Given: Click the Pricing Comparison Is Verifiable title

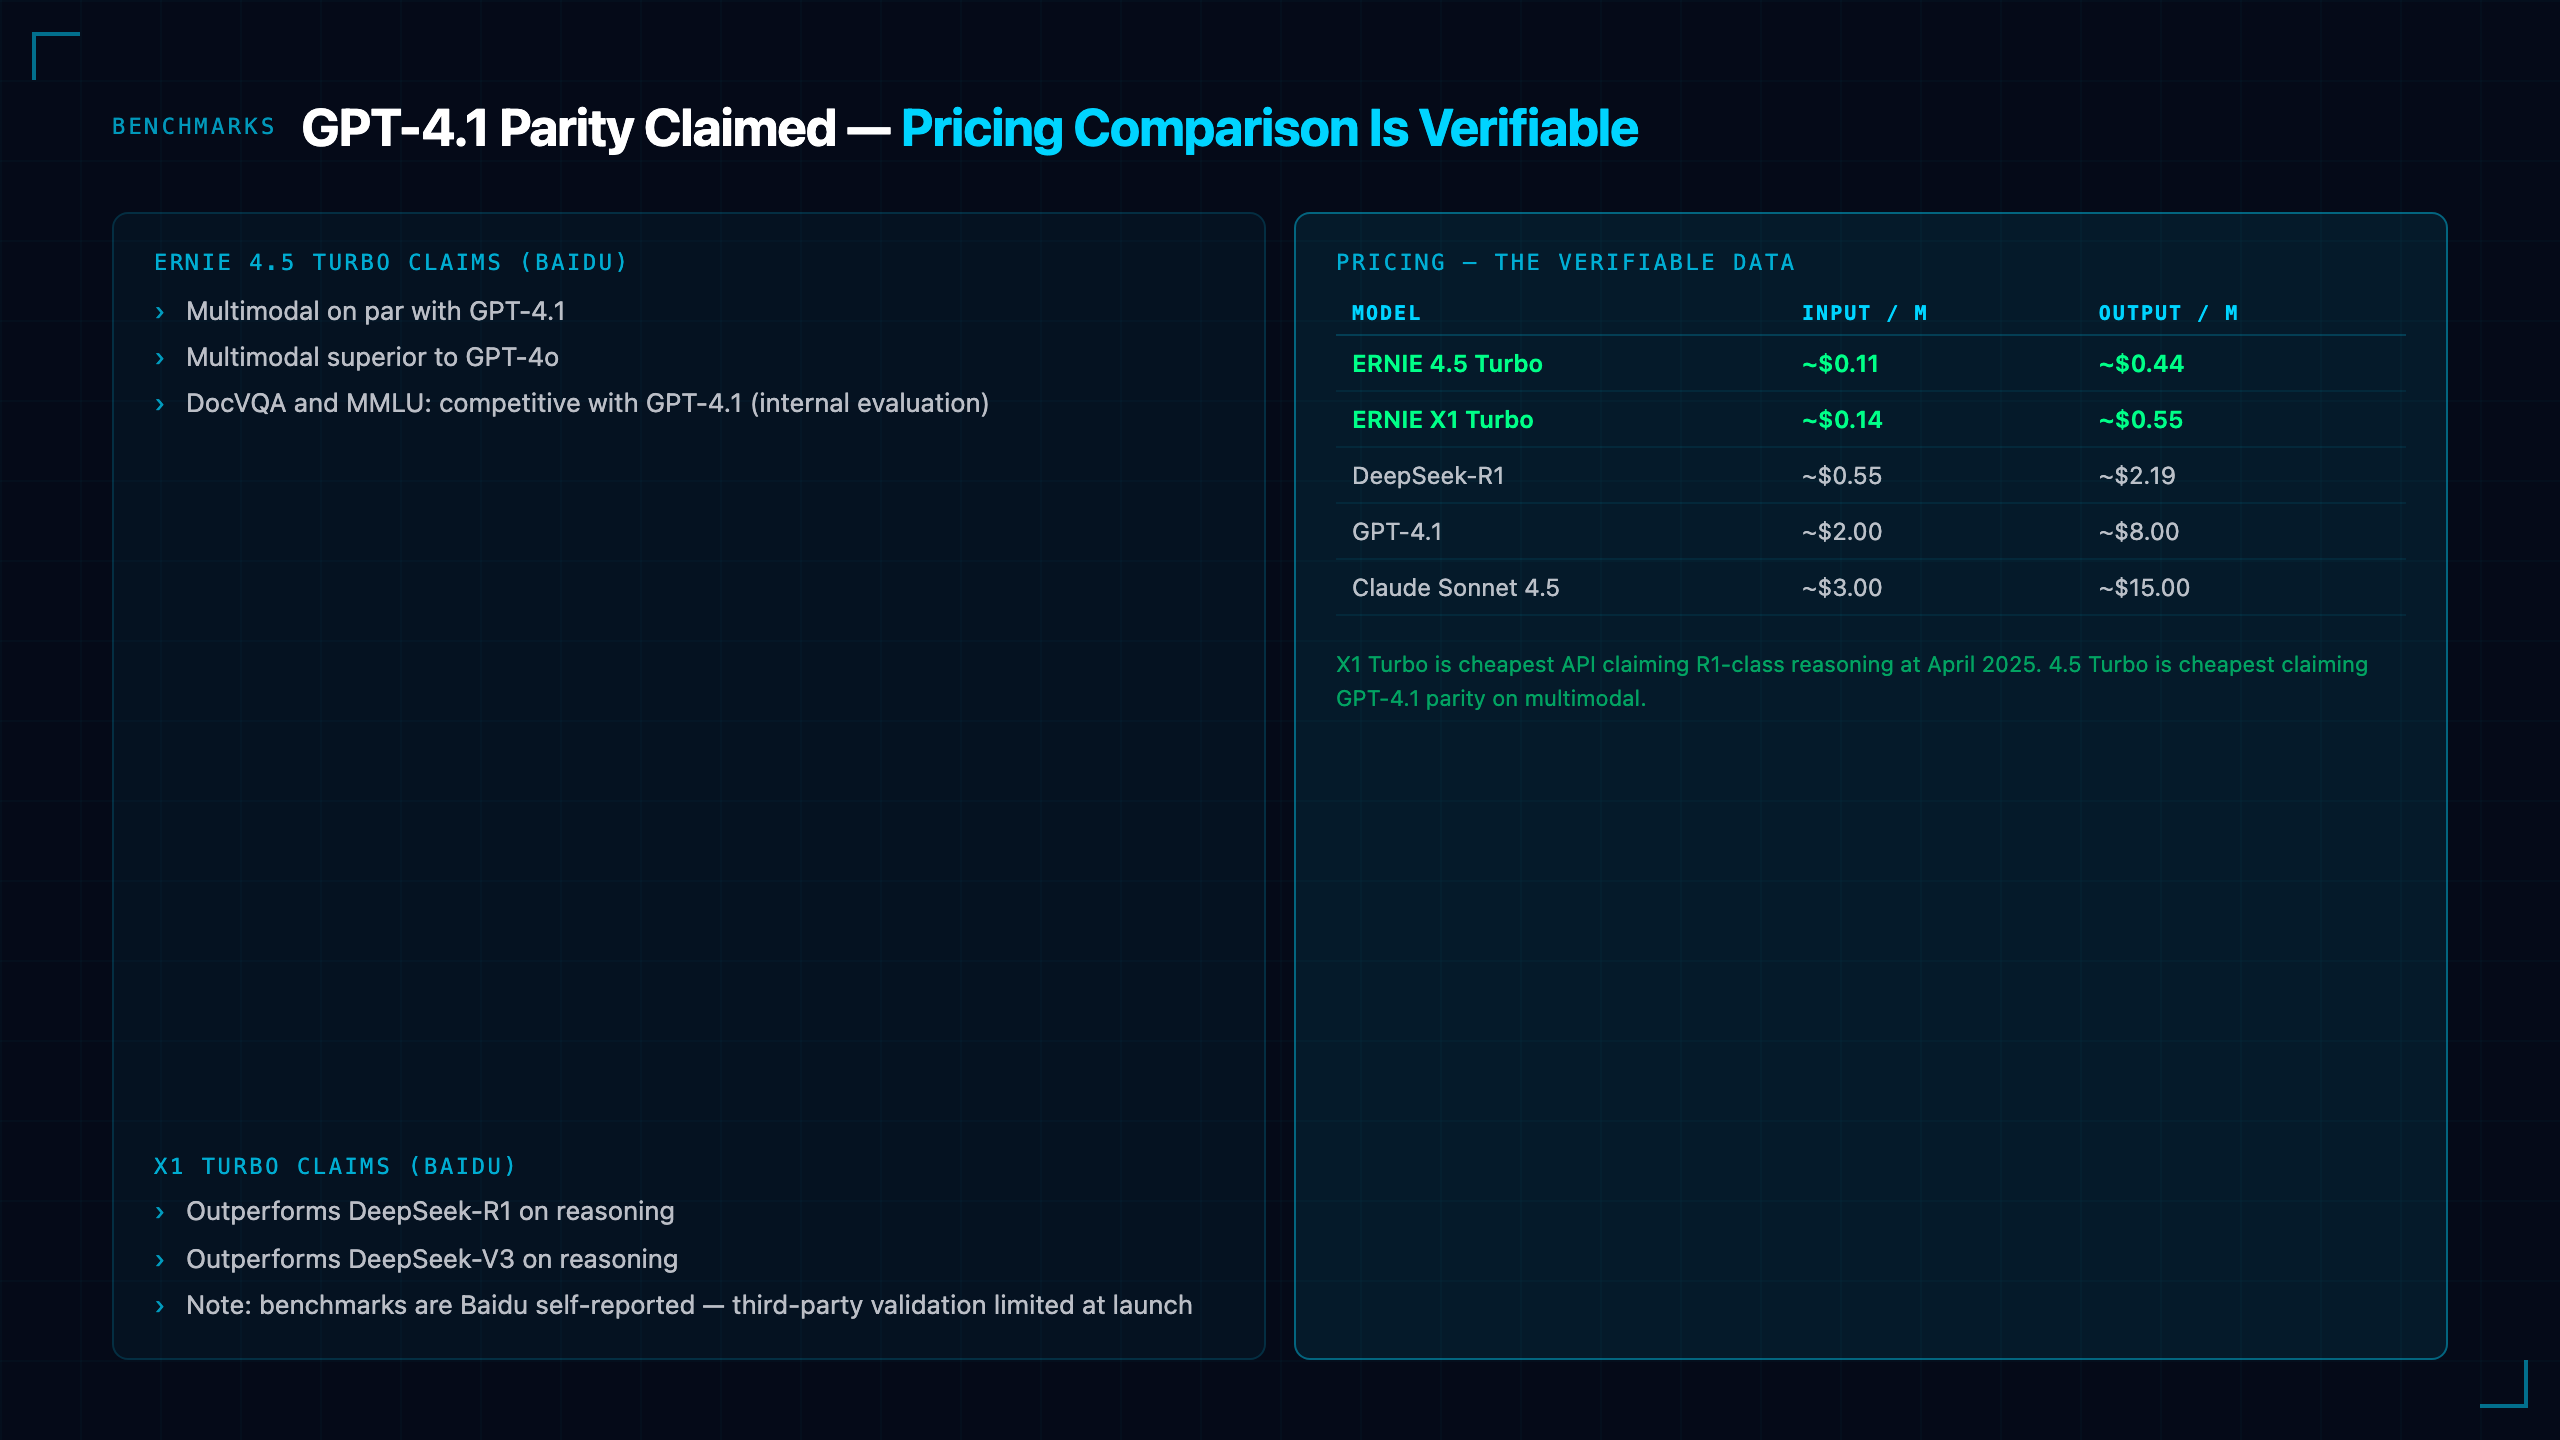Looking at the screenshot, I should [x=1269, y=129].
